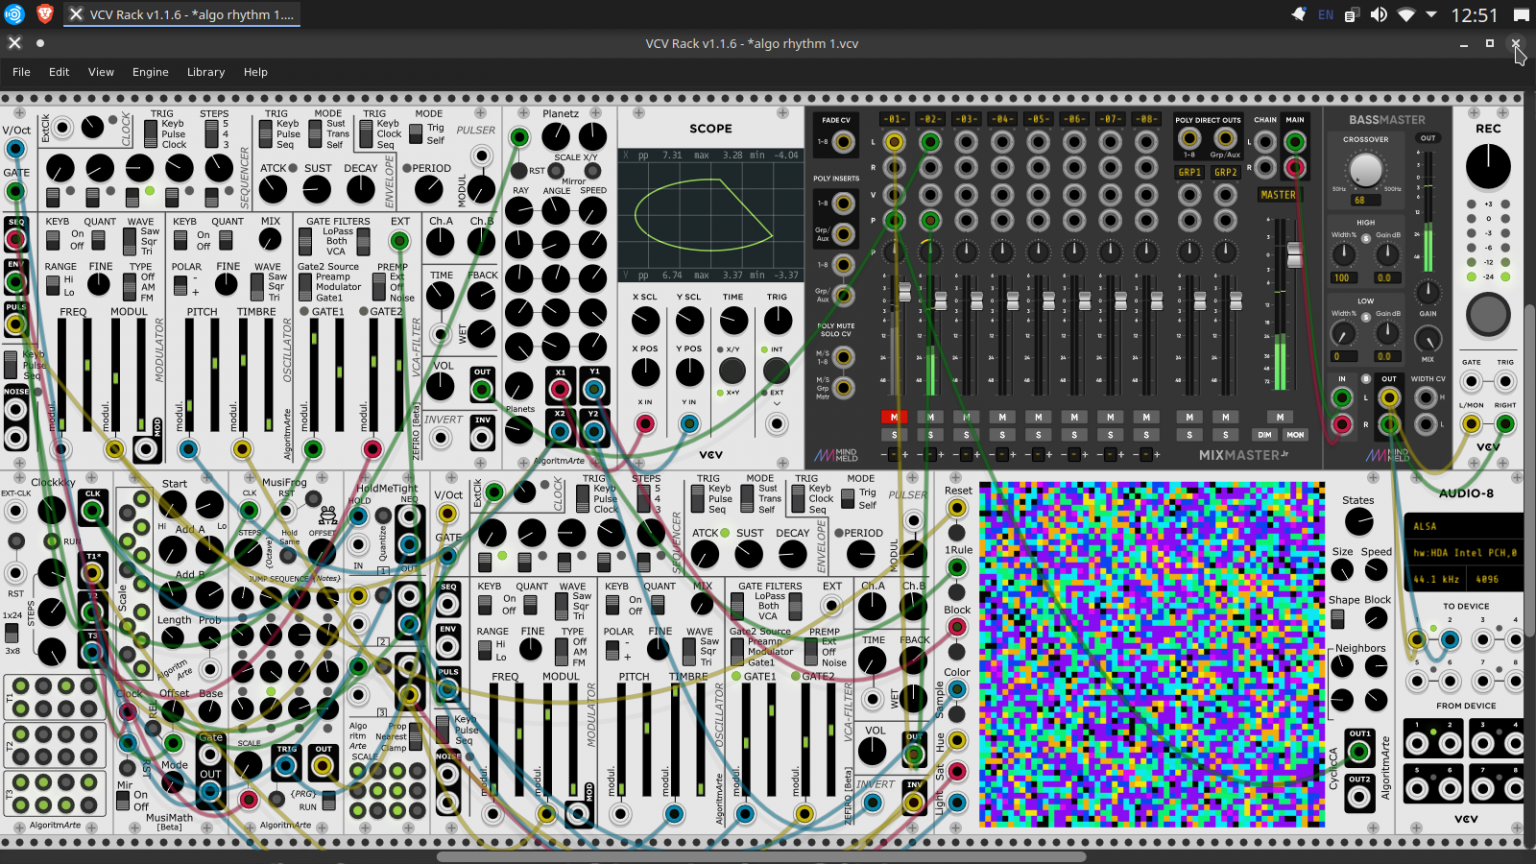Solo channel 04 on MixMaster
1536x864 pixels.
(x=1002, y=435)
